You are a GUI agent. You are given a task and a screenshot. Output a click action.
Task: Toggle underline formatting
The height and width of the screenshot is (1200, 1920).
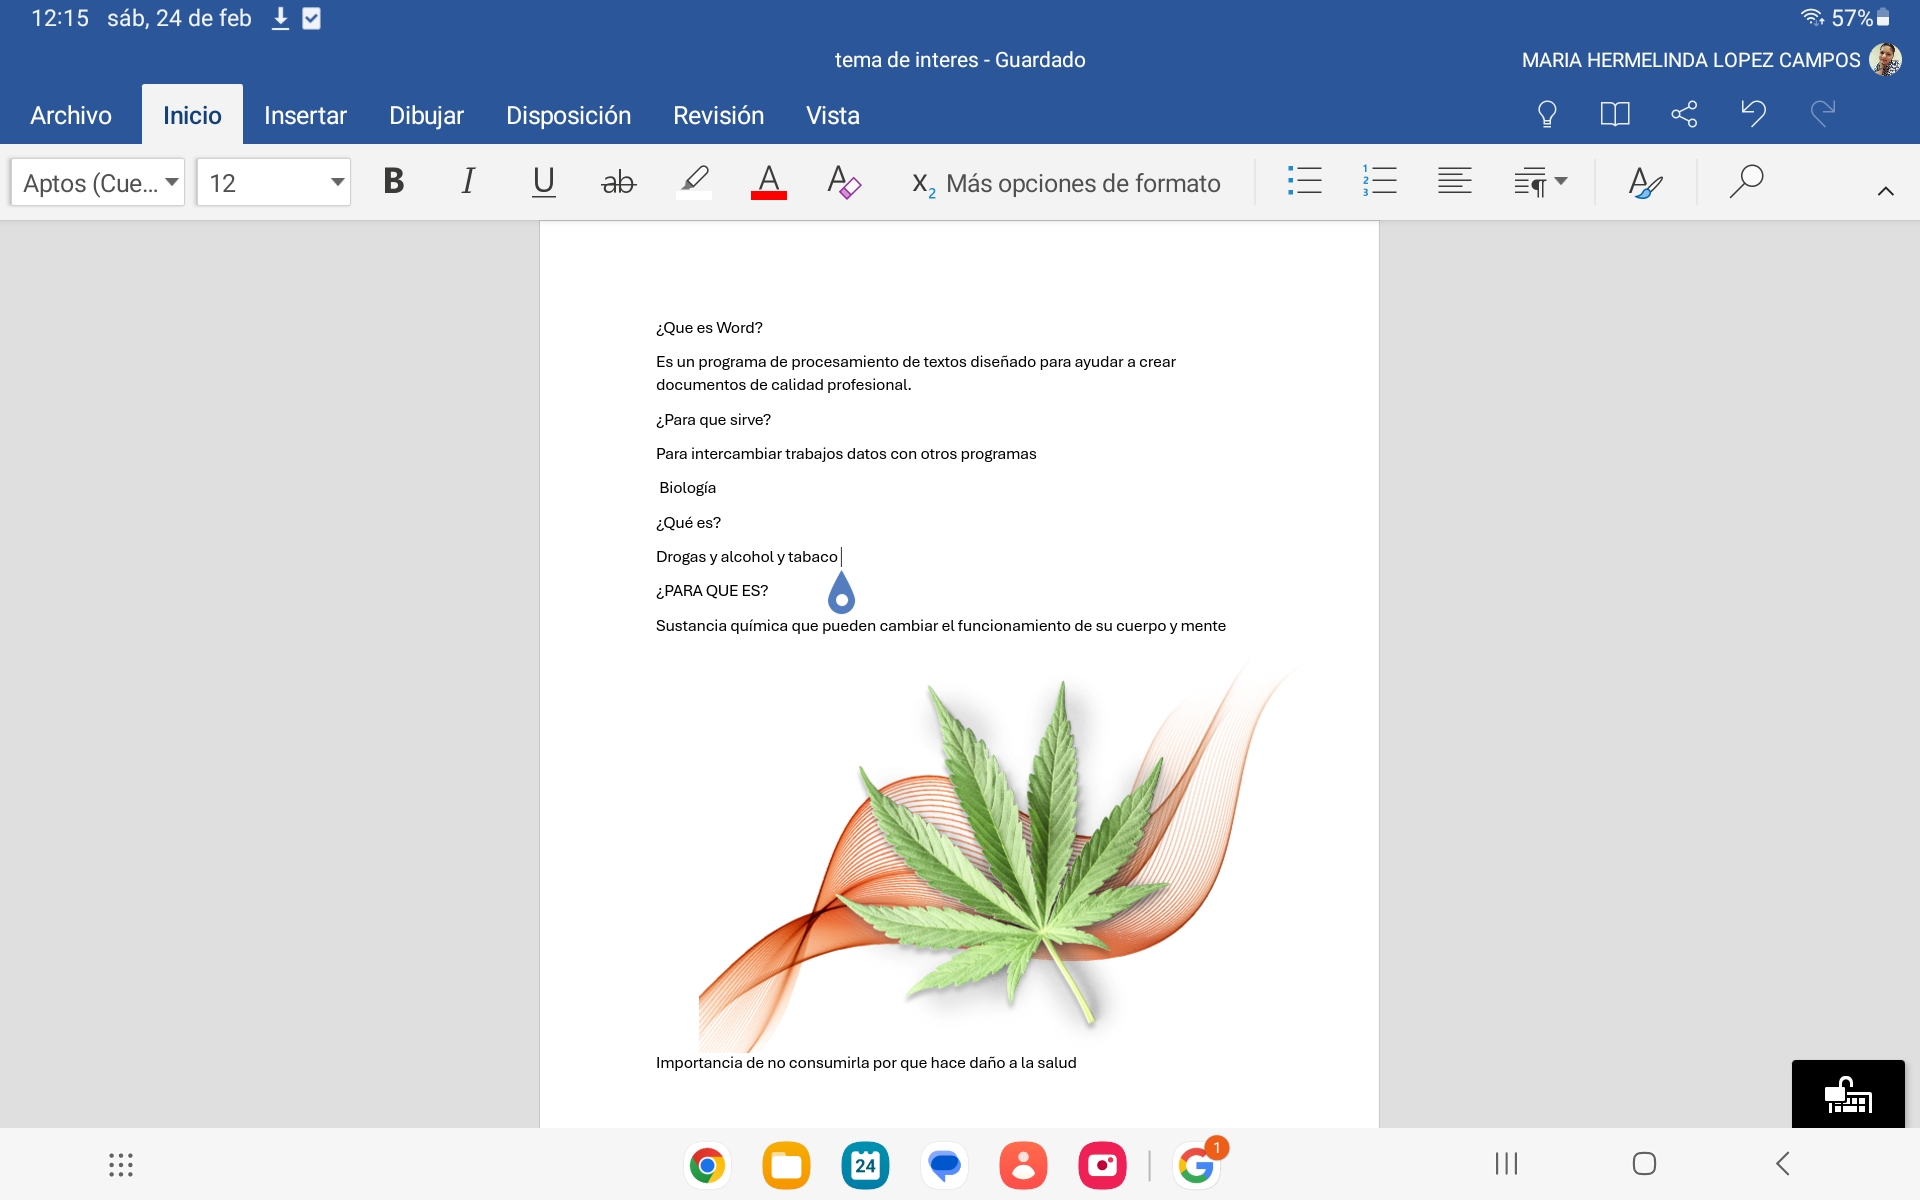(x=543, y=182)
